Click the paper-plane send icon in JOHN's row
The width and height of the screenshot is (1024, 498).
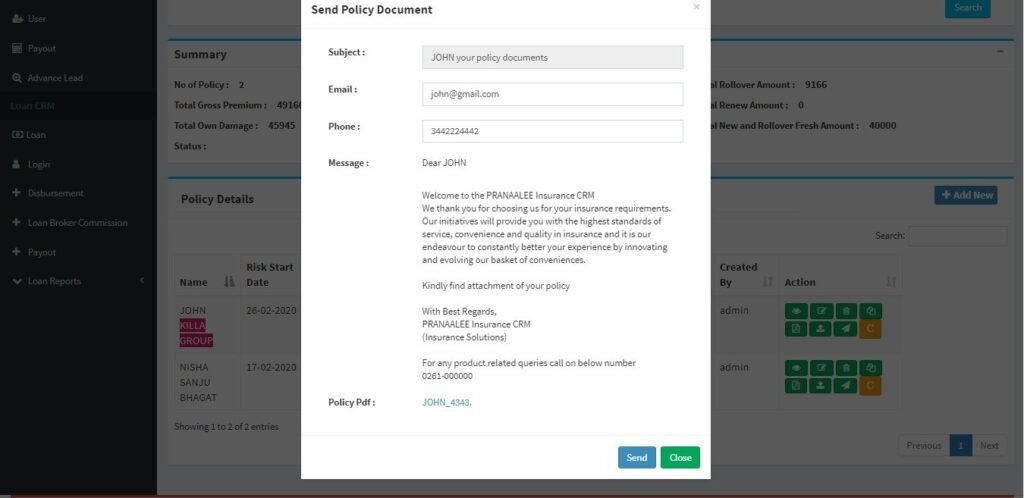coord(846,329)
